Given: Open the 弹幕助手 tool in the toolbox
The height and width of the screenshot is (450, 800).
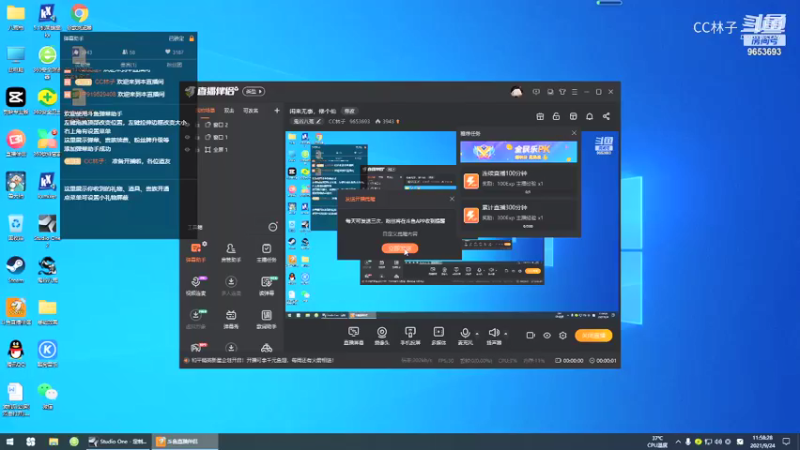Looking at the screenshot, I should 196,253.
